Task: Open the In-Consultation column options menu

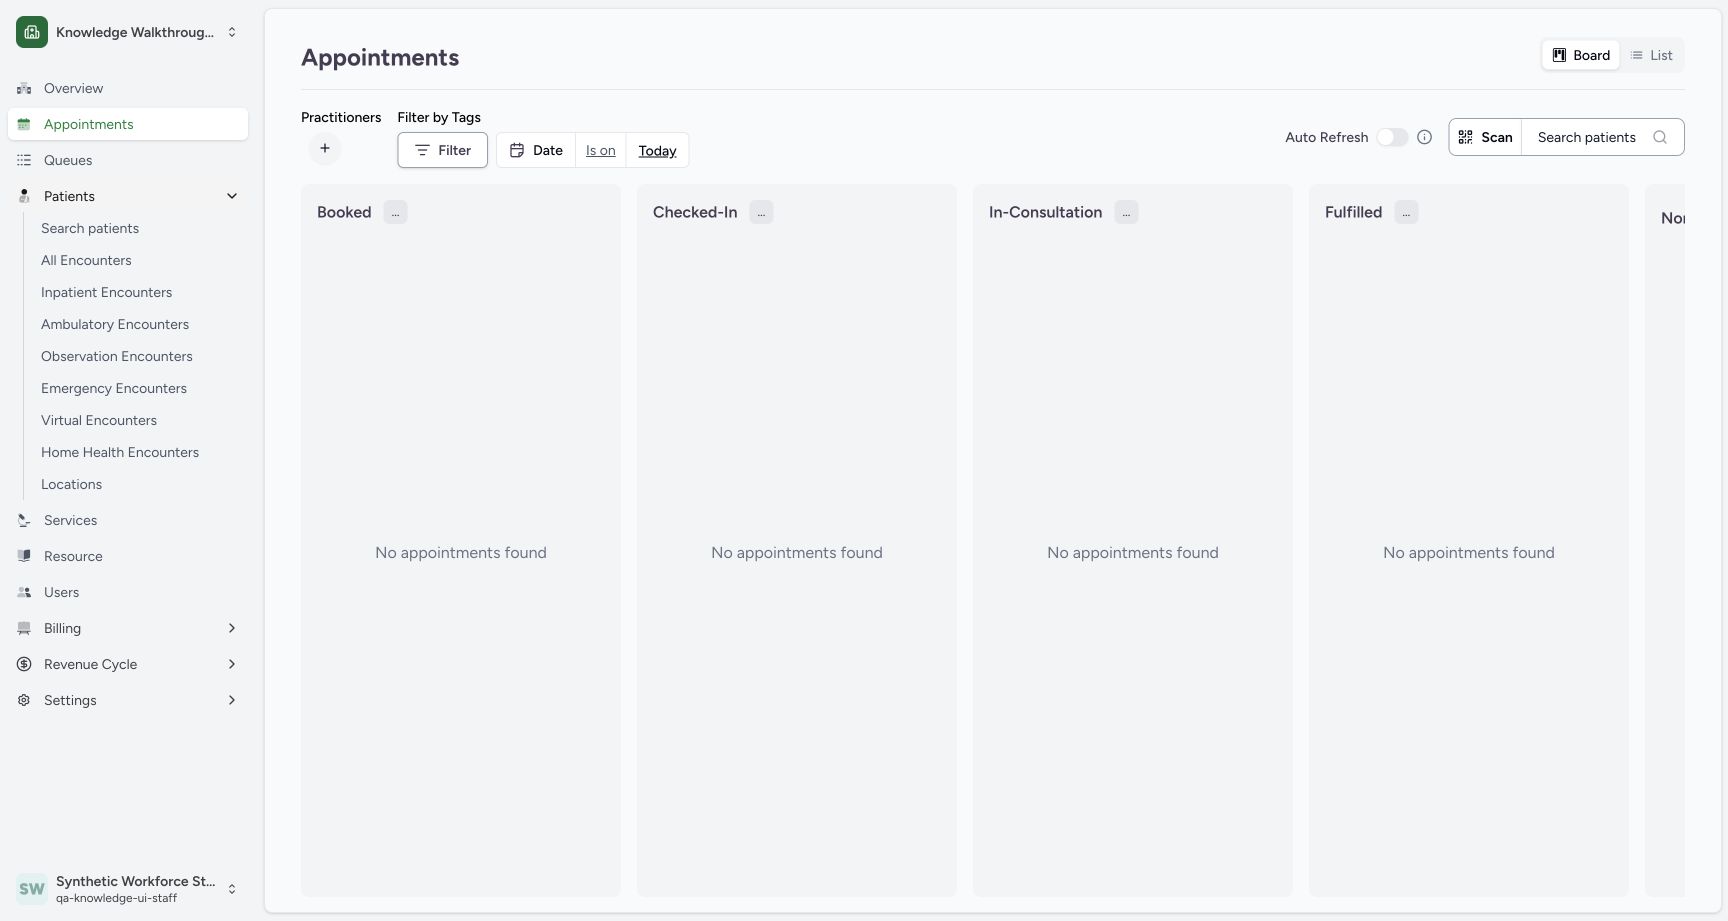Action: pyautogui.click(x=1126, y=212)
